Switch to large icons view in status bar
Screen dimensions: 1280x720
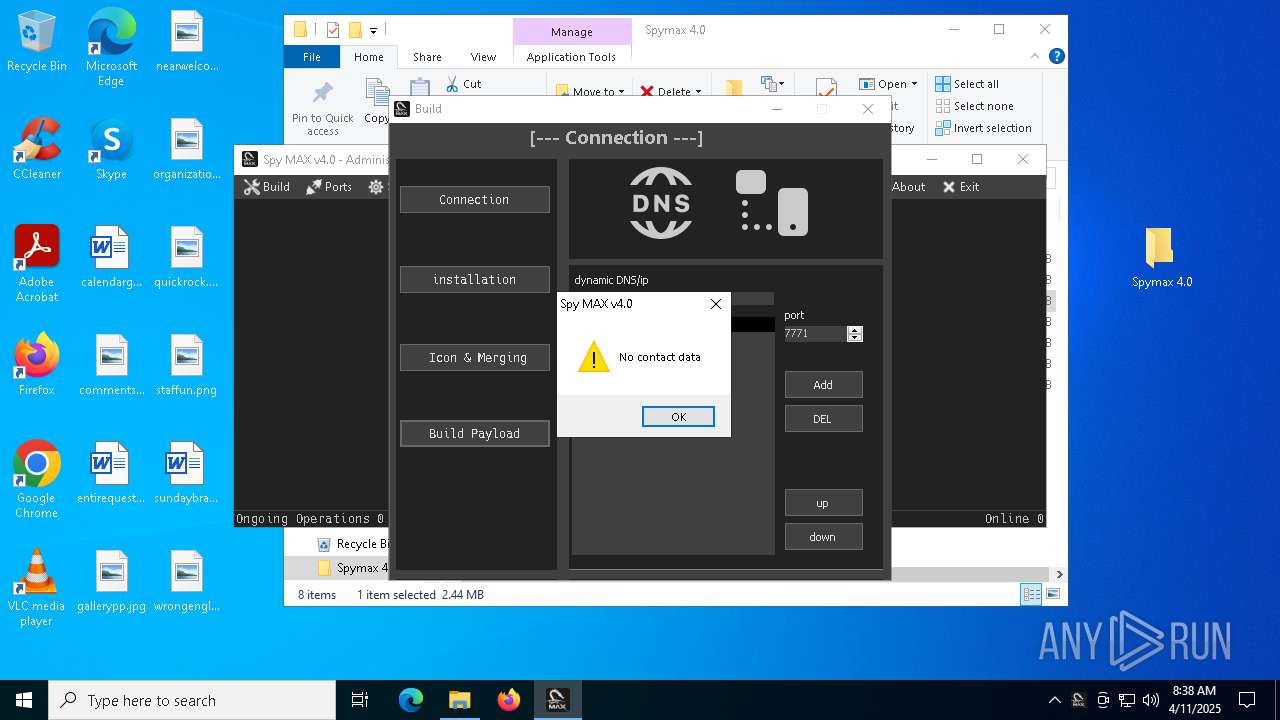pyautogui.click(x=1052, y=595)
